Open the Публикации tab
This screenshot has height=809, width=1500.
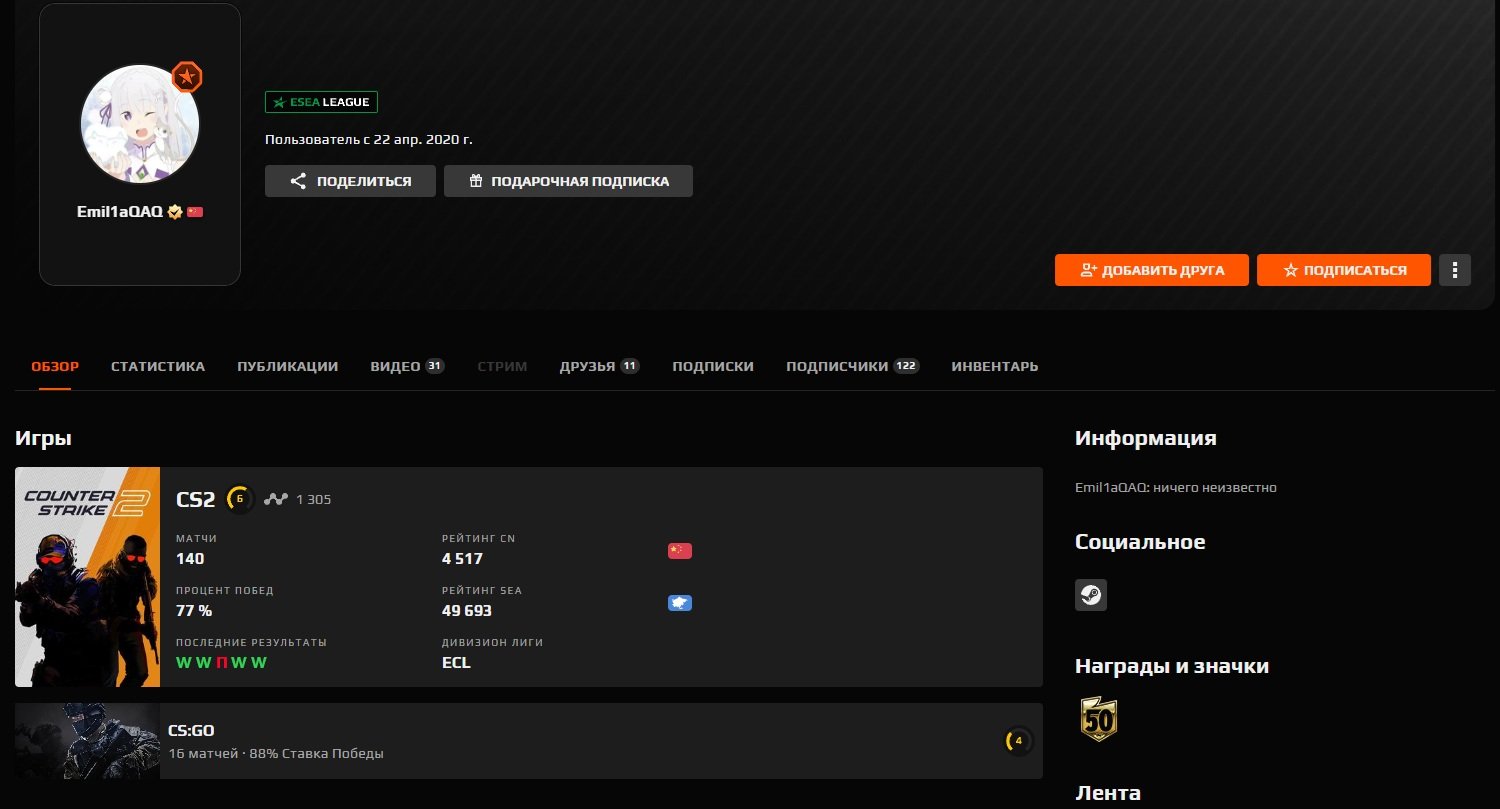(x=288, y=366)
